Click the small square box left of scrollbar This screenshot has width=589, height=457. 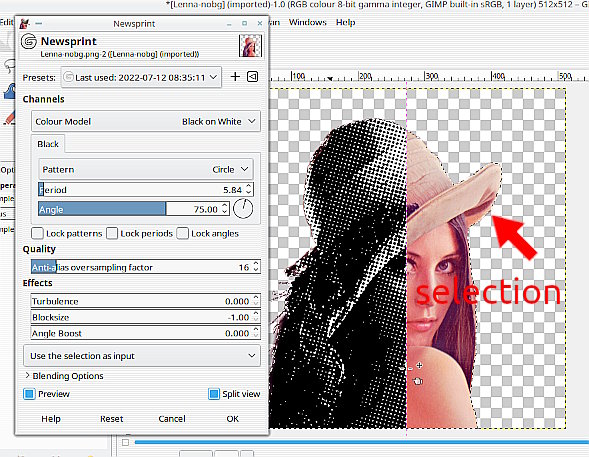click(125, 442)
